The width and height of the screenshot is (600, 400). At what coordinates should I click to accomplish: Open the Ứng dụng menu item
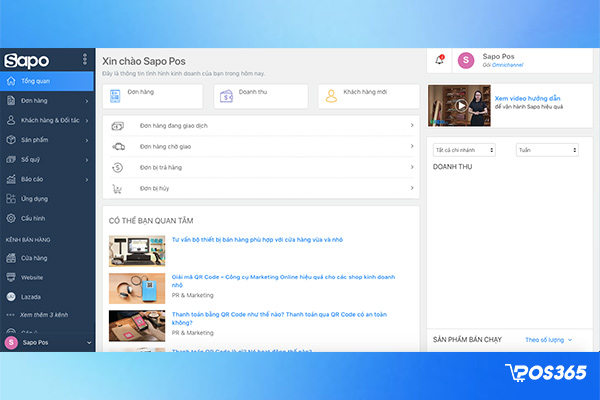[x=47, y=199]
